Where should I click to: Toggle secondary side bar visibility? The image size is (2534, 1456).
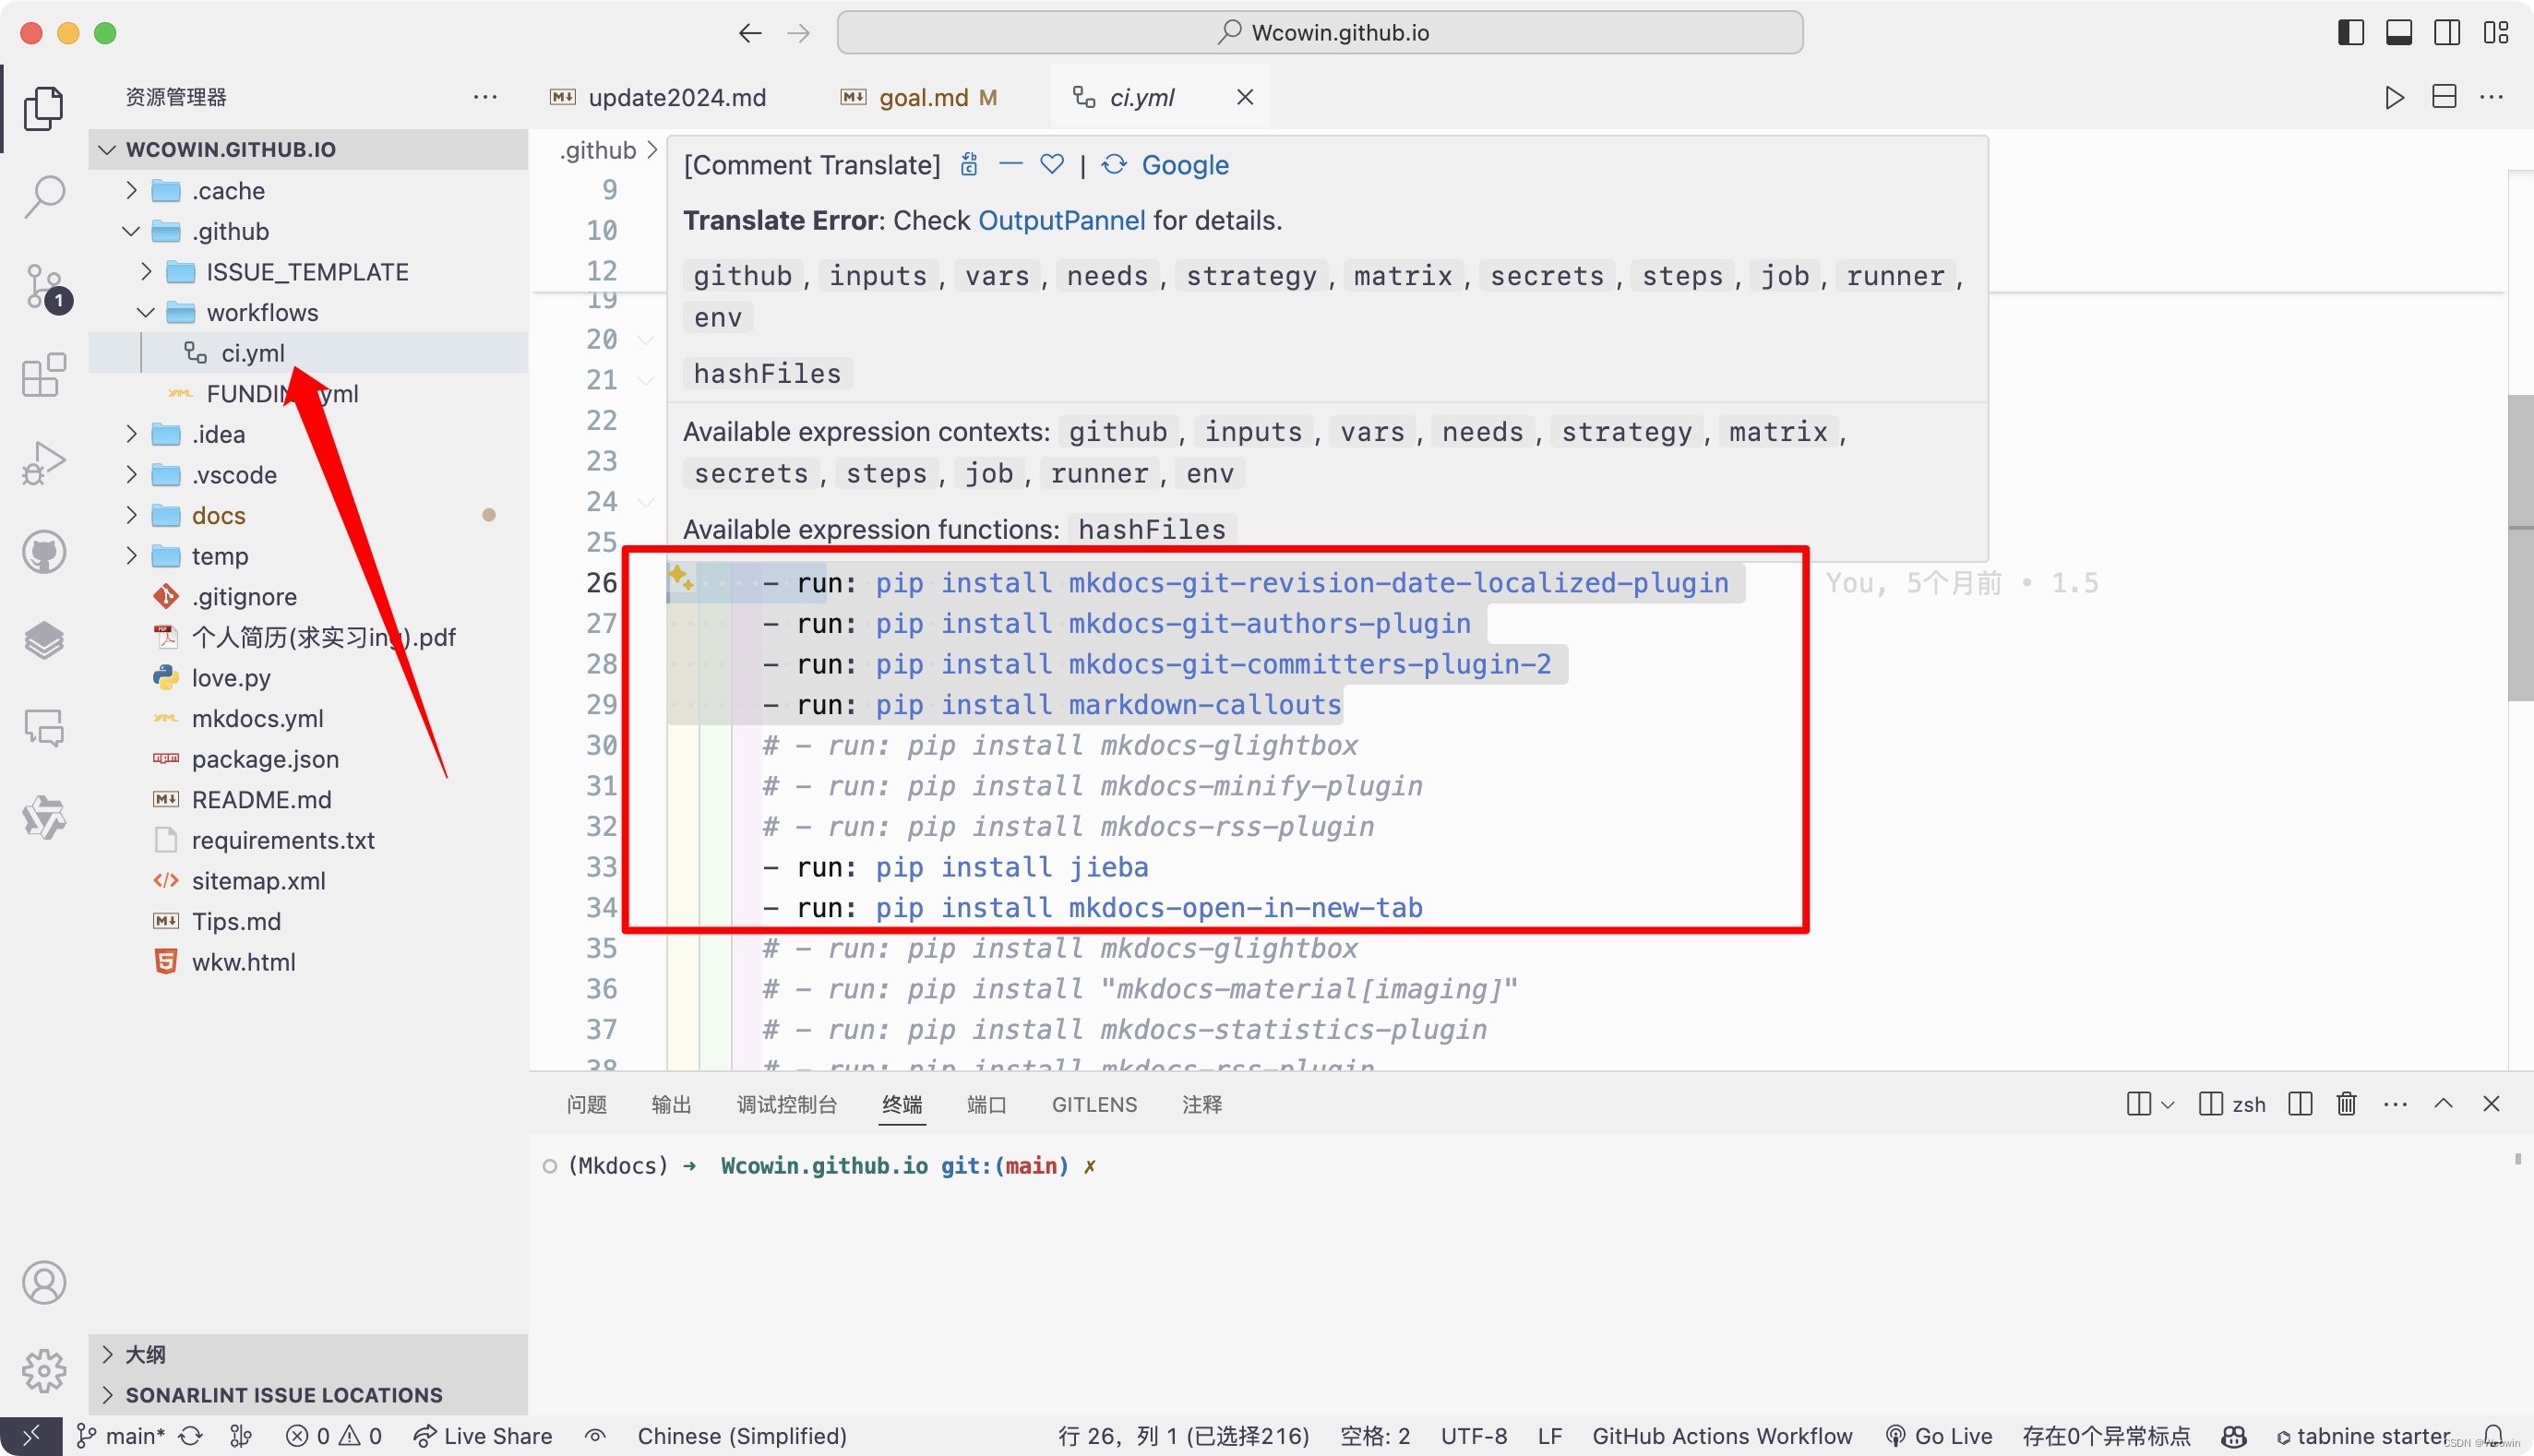pyautogui.click(x=2447, y=33)
